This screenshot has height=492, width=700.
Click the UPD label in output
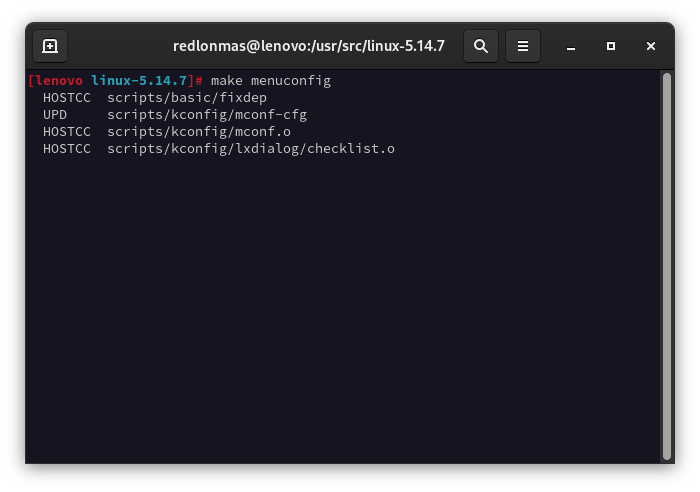[55, 115]
